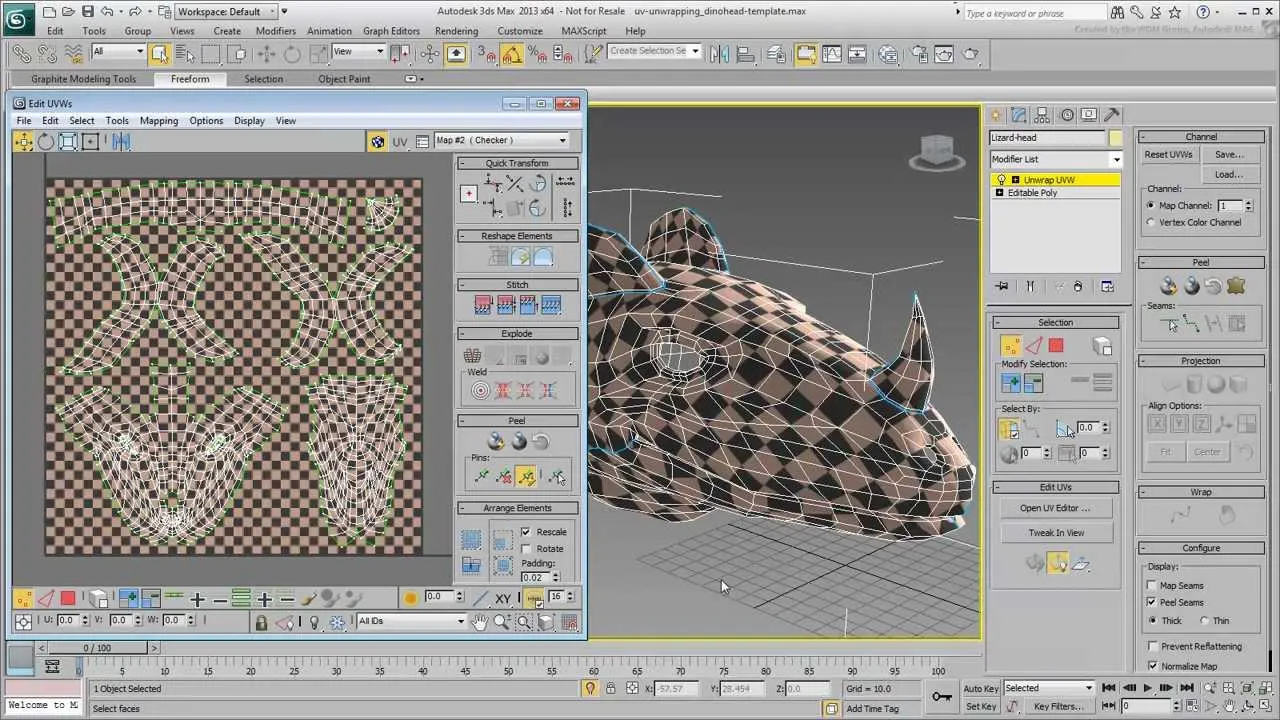1280x720 pixels.
Task: Open the Display menu in Edit UVWs
Action: pyautogui.click(x=249, y=121)
